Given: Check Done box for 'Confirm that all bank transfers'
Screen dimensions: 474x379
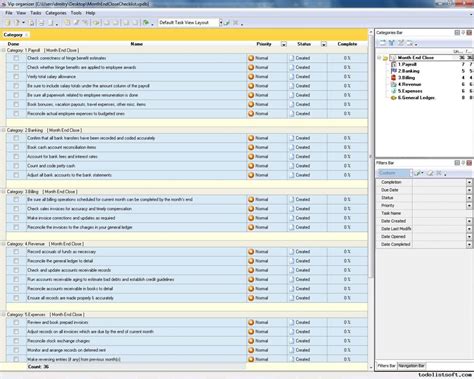Looking at the screenshot, I should pyautogui.click(x=16, y=138).
